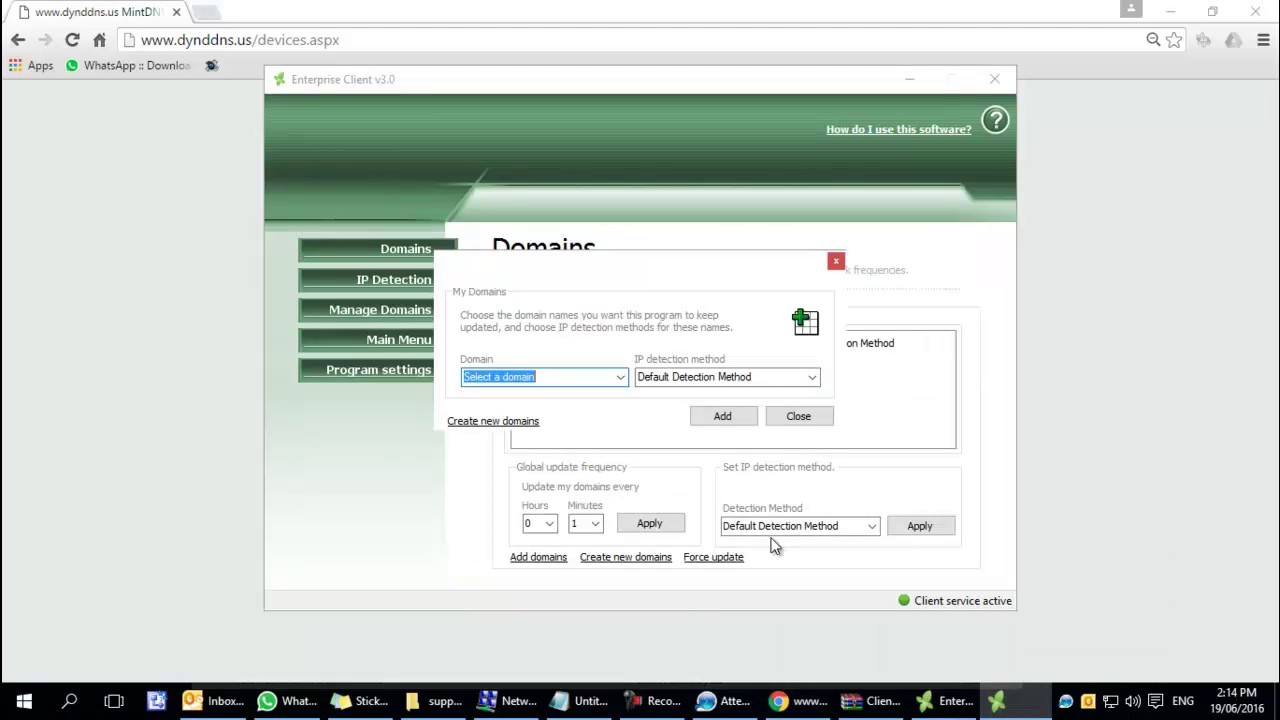
Task: Open the volume control in system tray
Action: 1133,701
